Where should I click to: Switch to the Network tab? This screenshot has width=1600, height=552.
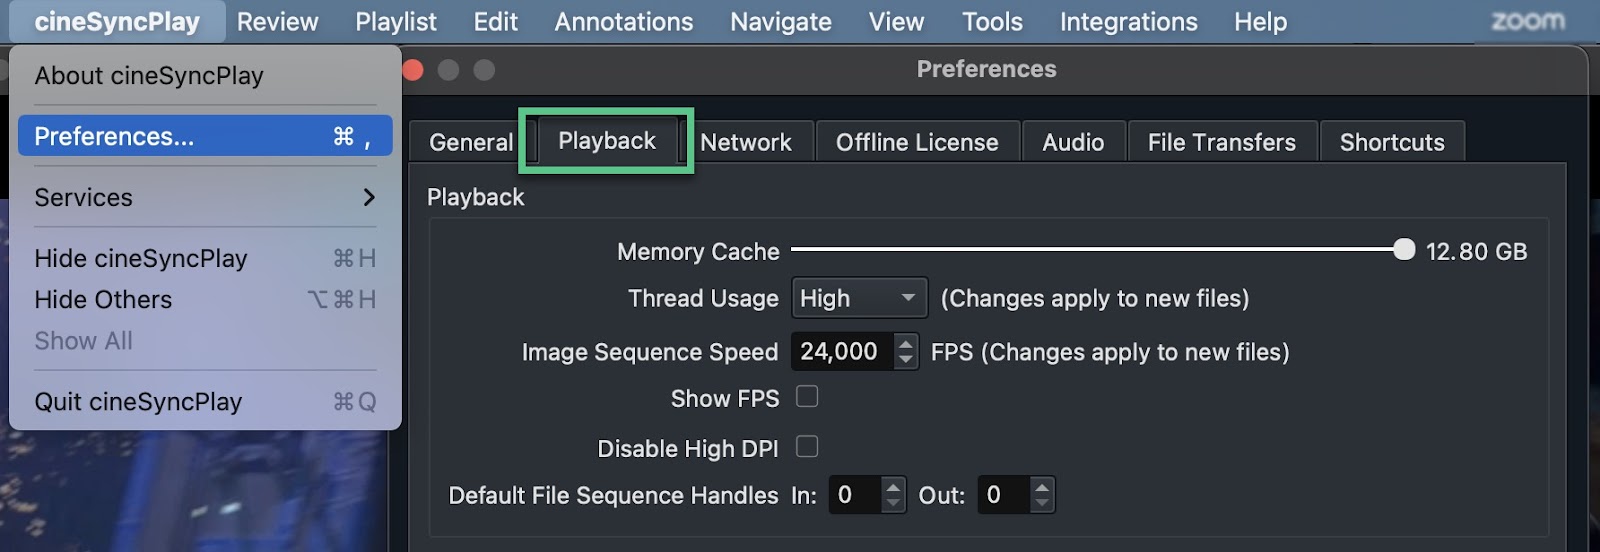coord(746,142)
